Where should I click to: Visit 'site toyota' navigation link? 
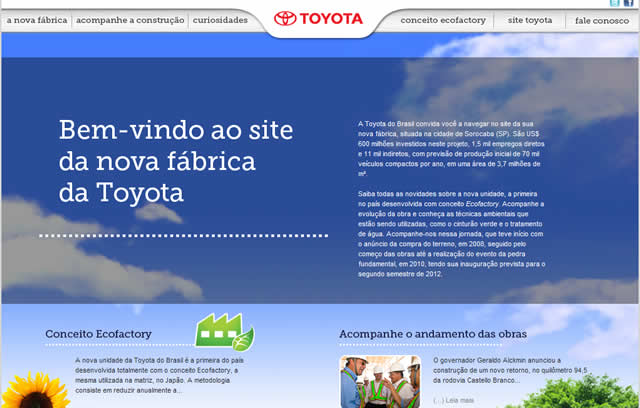tap(529, 20)
